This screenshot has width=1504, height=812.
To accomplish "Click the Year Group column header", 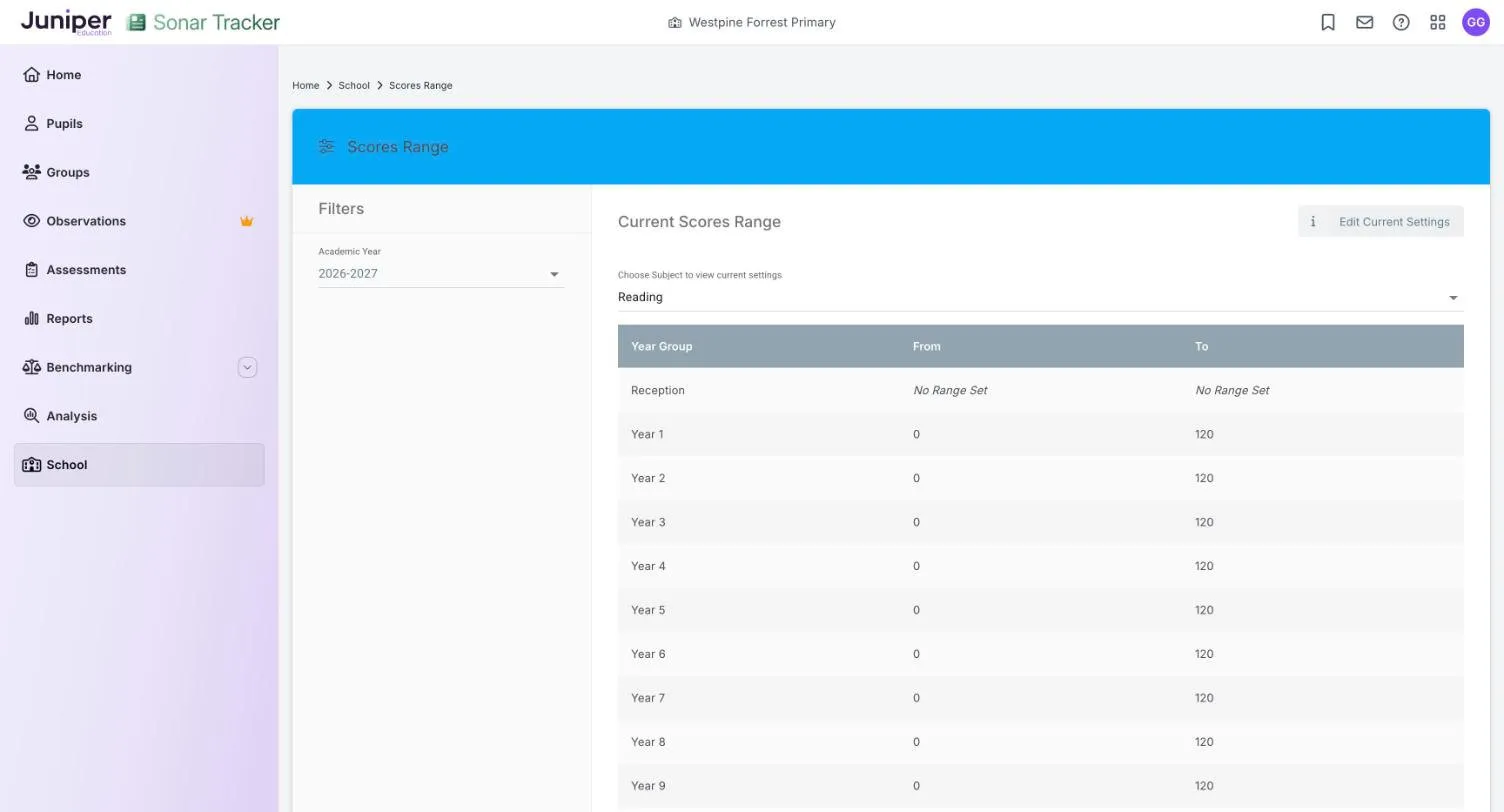I will coord(662,347).
